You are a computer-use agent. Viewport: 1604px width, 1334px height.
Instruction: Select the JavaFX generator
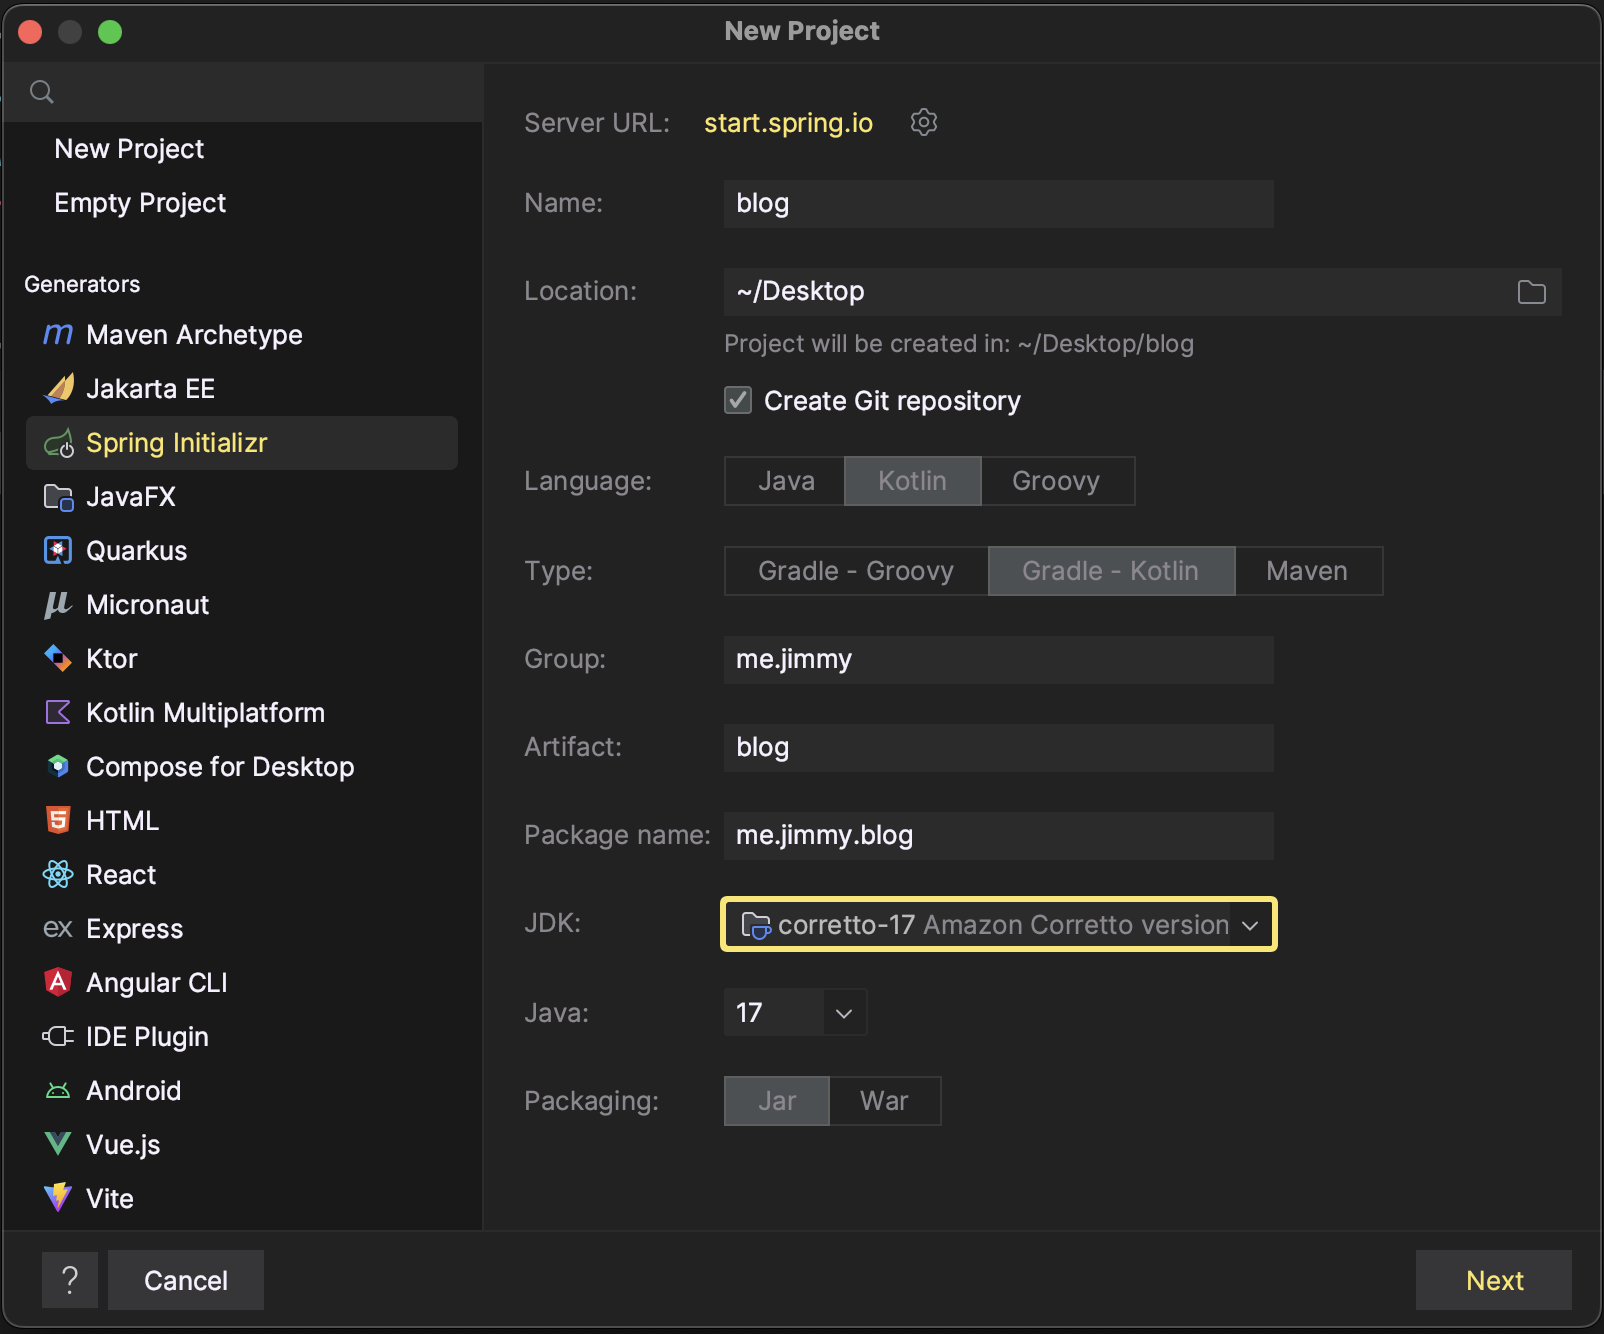[x=242, y=497]
